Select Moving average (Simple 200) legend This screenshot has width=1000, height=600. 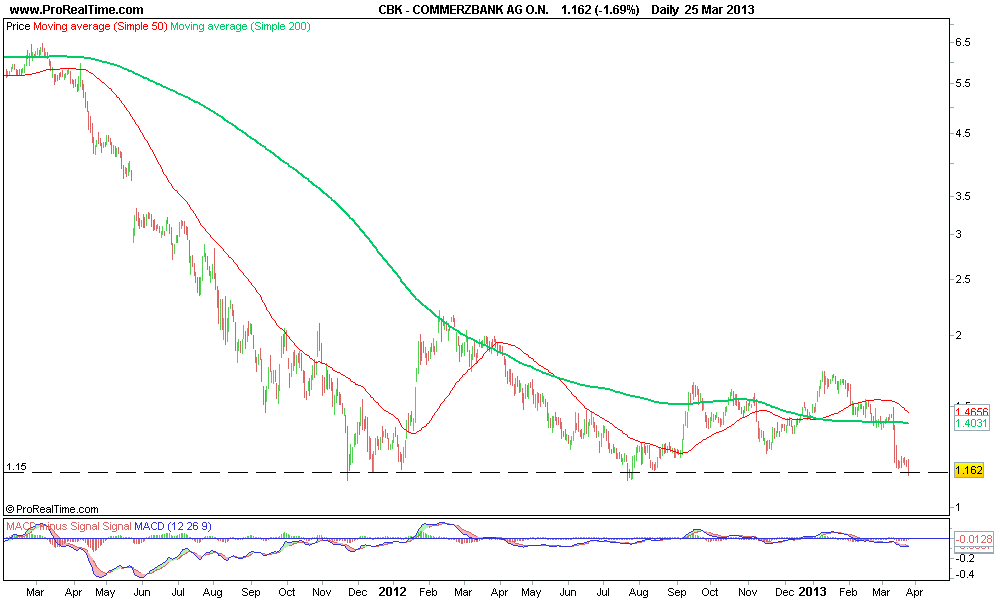click(x=240, y=26)
